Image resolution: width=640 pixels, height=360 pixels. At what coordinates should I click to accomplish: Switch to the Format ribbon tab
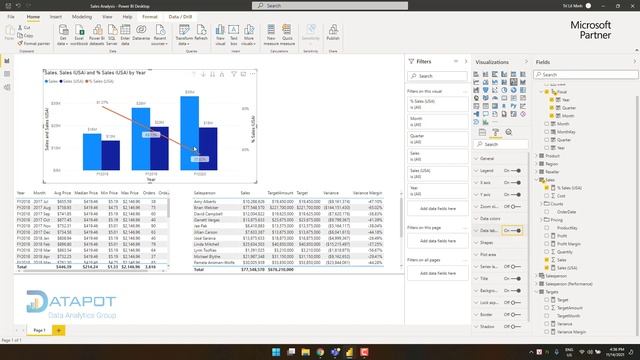pos(150,17)
